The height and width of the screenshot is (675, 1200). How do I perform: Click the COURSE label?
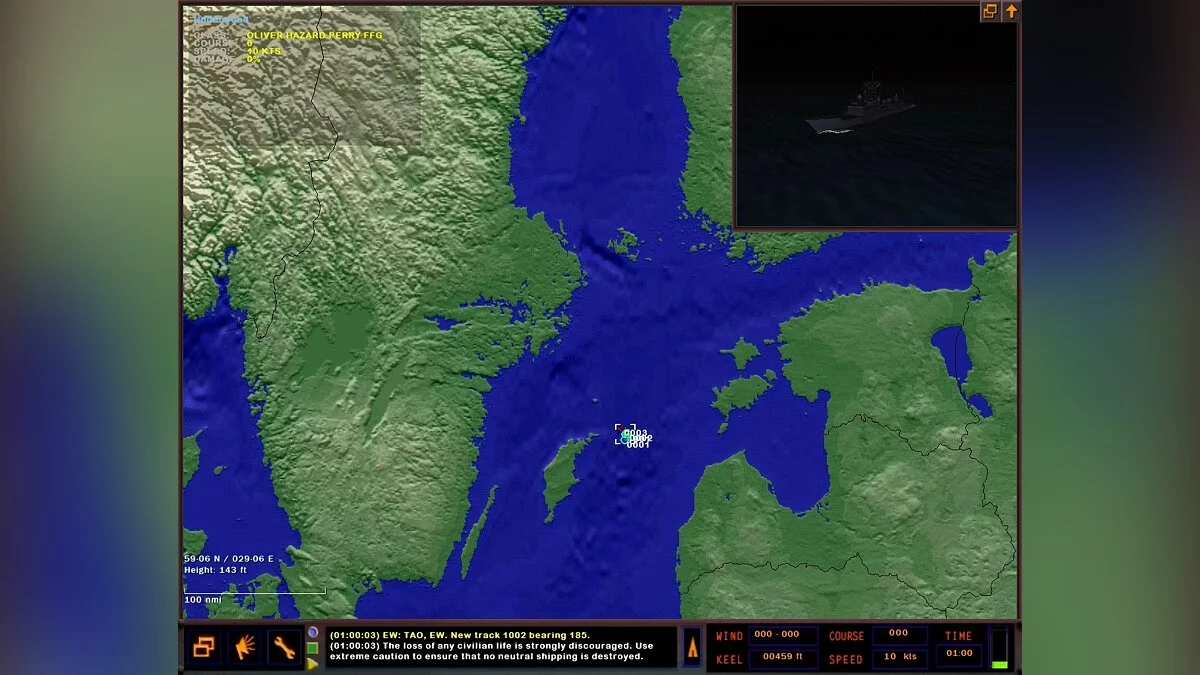point(846,636)
